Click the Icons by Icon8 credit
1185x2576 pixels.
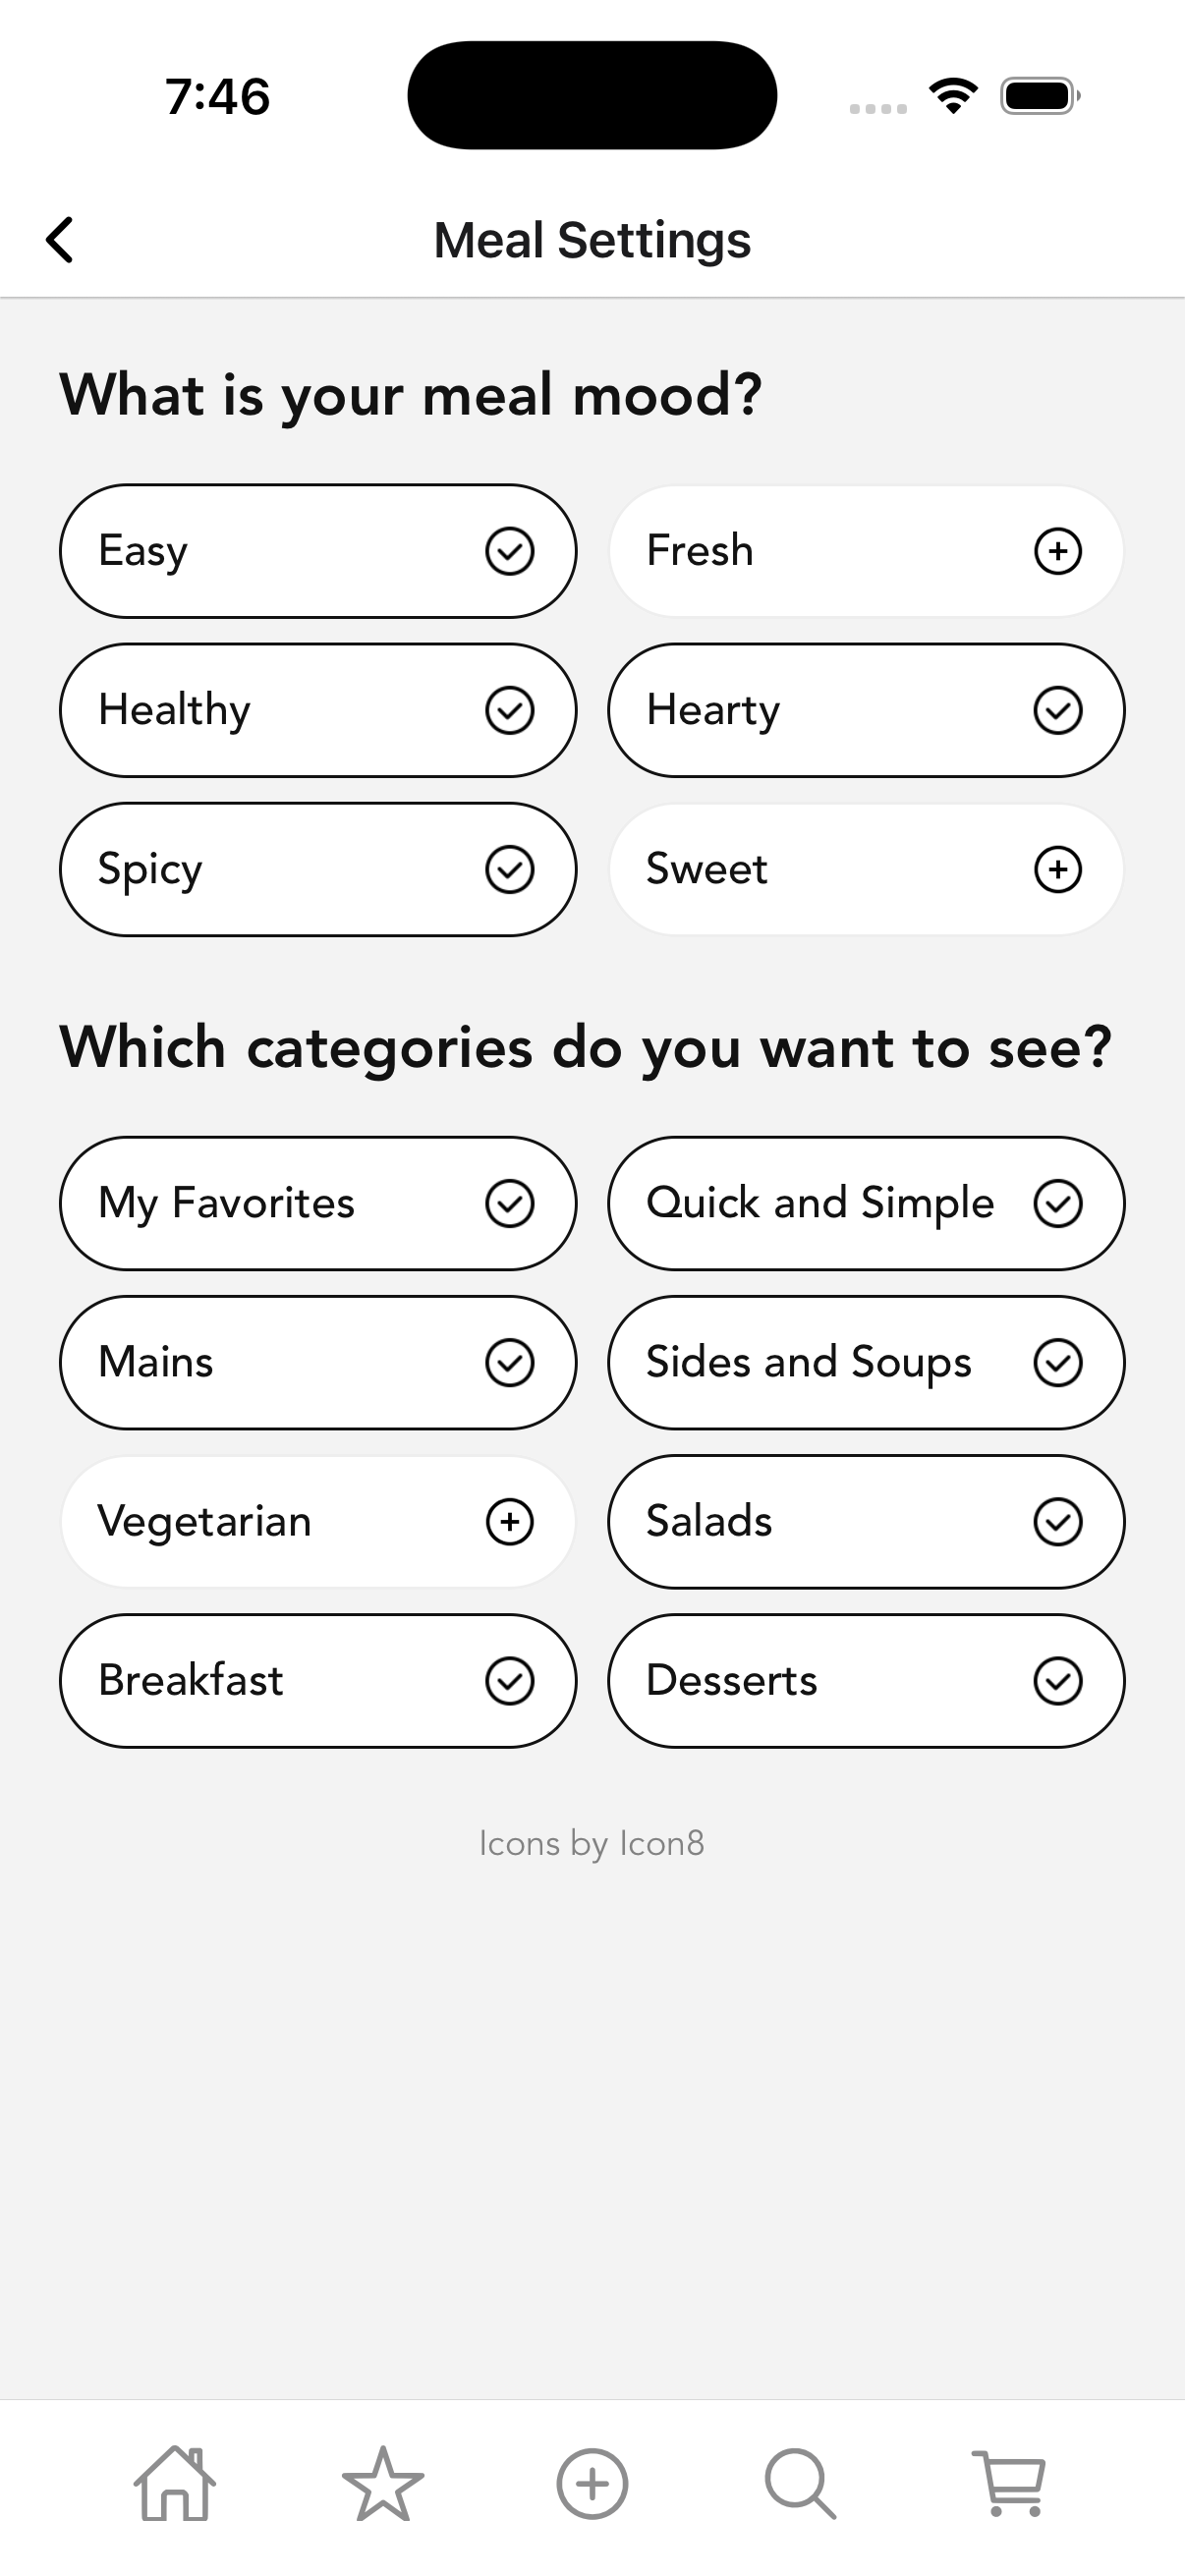coord(592,1843)
